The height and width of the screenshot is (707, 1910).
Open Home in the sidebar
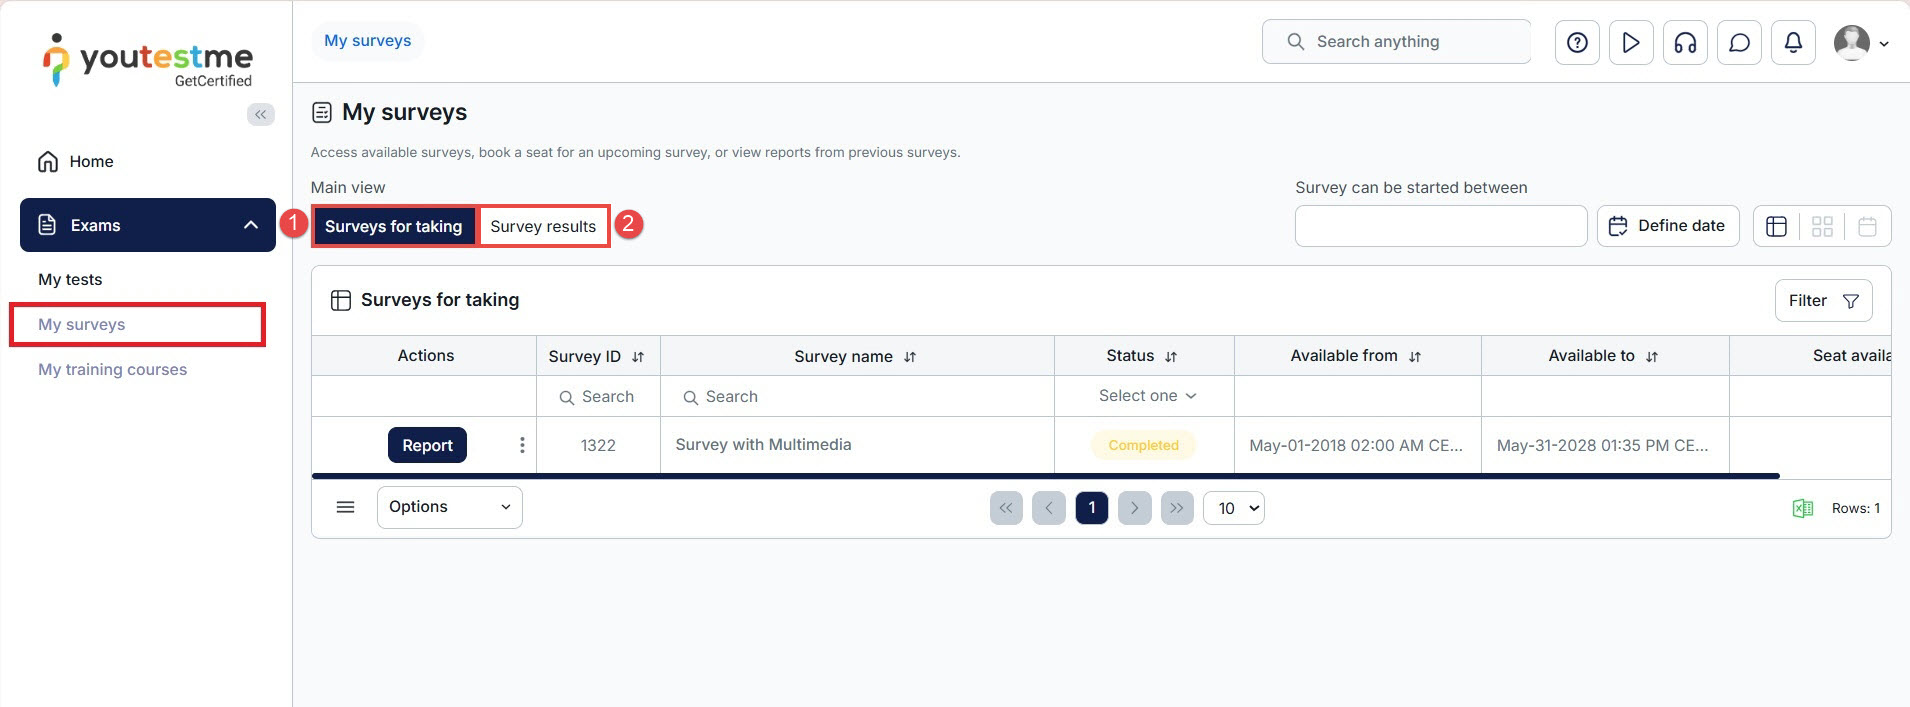pos(75,161)
